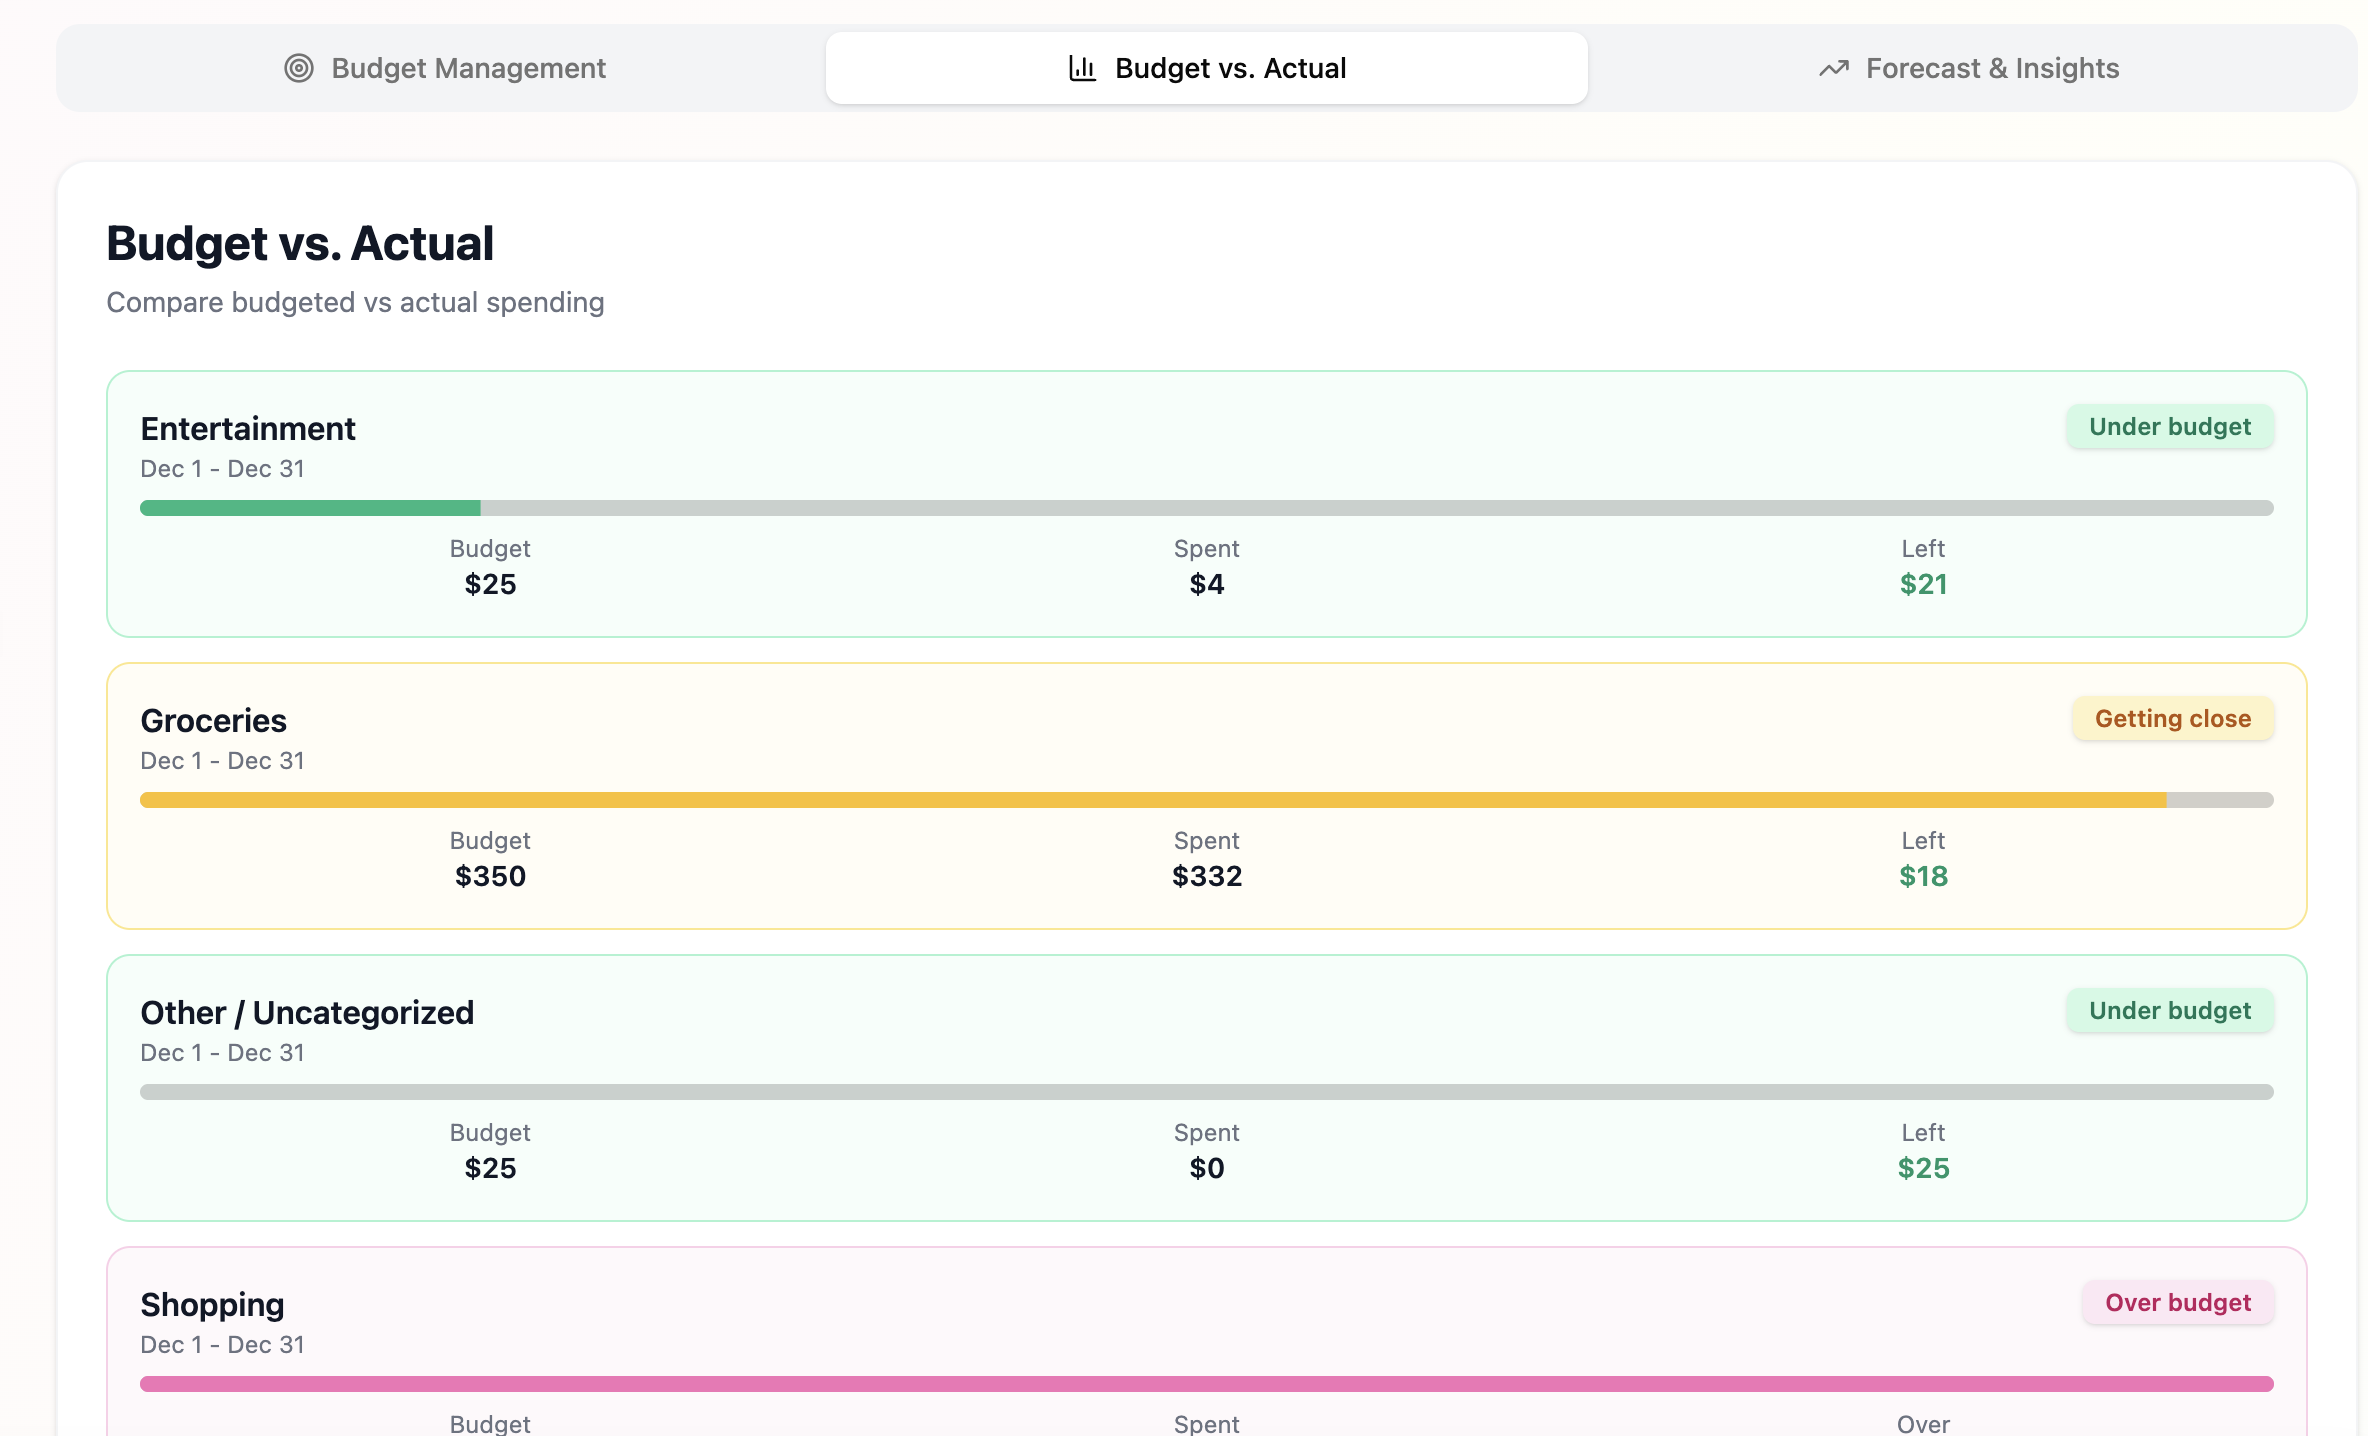Click the Entertainment green progress bar
Image resolution: width=2368 pixels, height=1436 pixels.
tap(310, 507)
